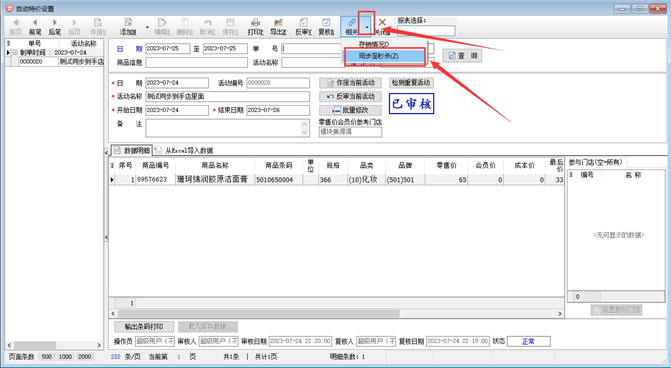Open the dropdown arrow beside 添加
Viewport: 671px width, 368px height.
(147, 27)
